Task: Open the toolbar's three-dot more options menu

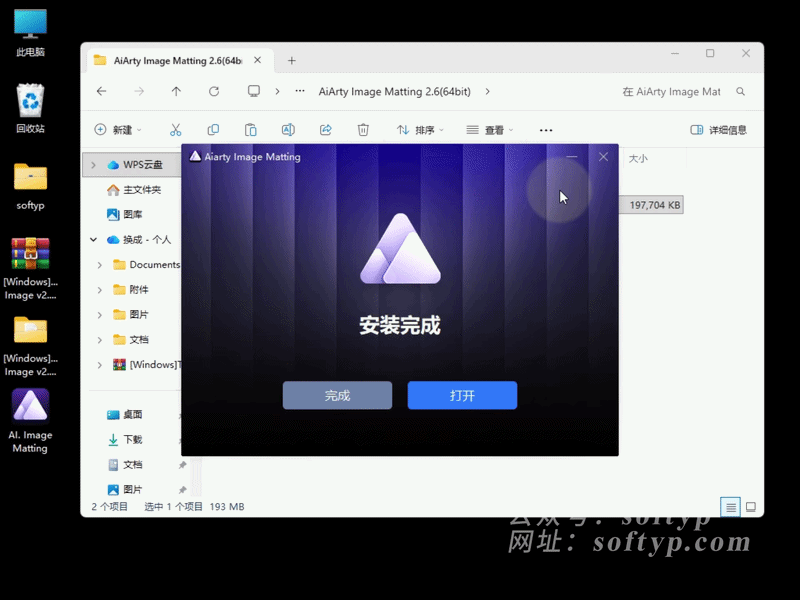Action: tap(546, 130)
